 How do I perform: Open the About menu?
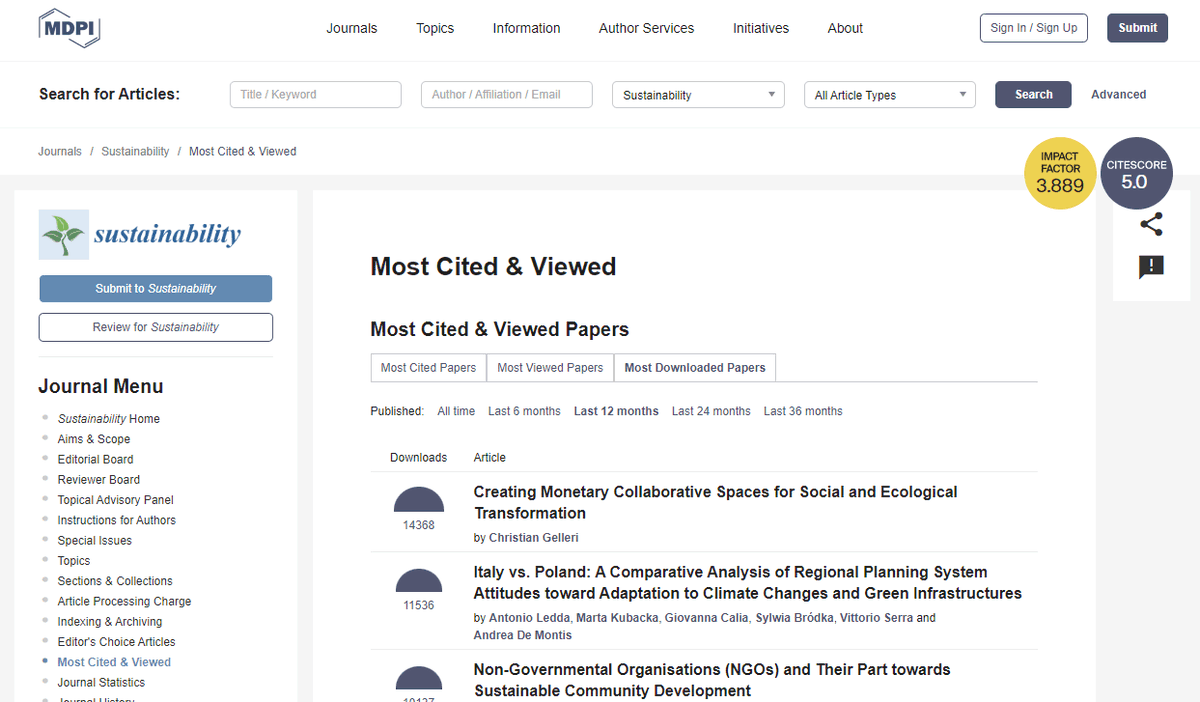845,28
